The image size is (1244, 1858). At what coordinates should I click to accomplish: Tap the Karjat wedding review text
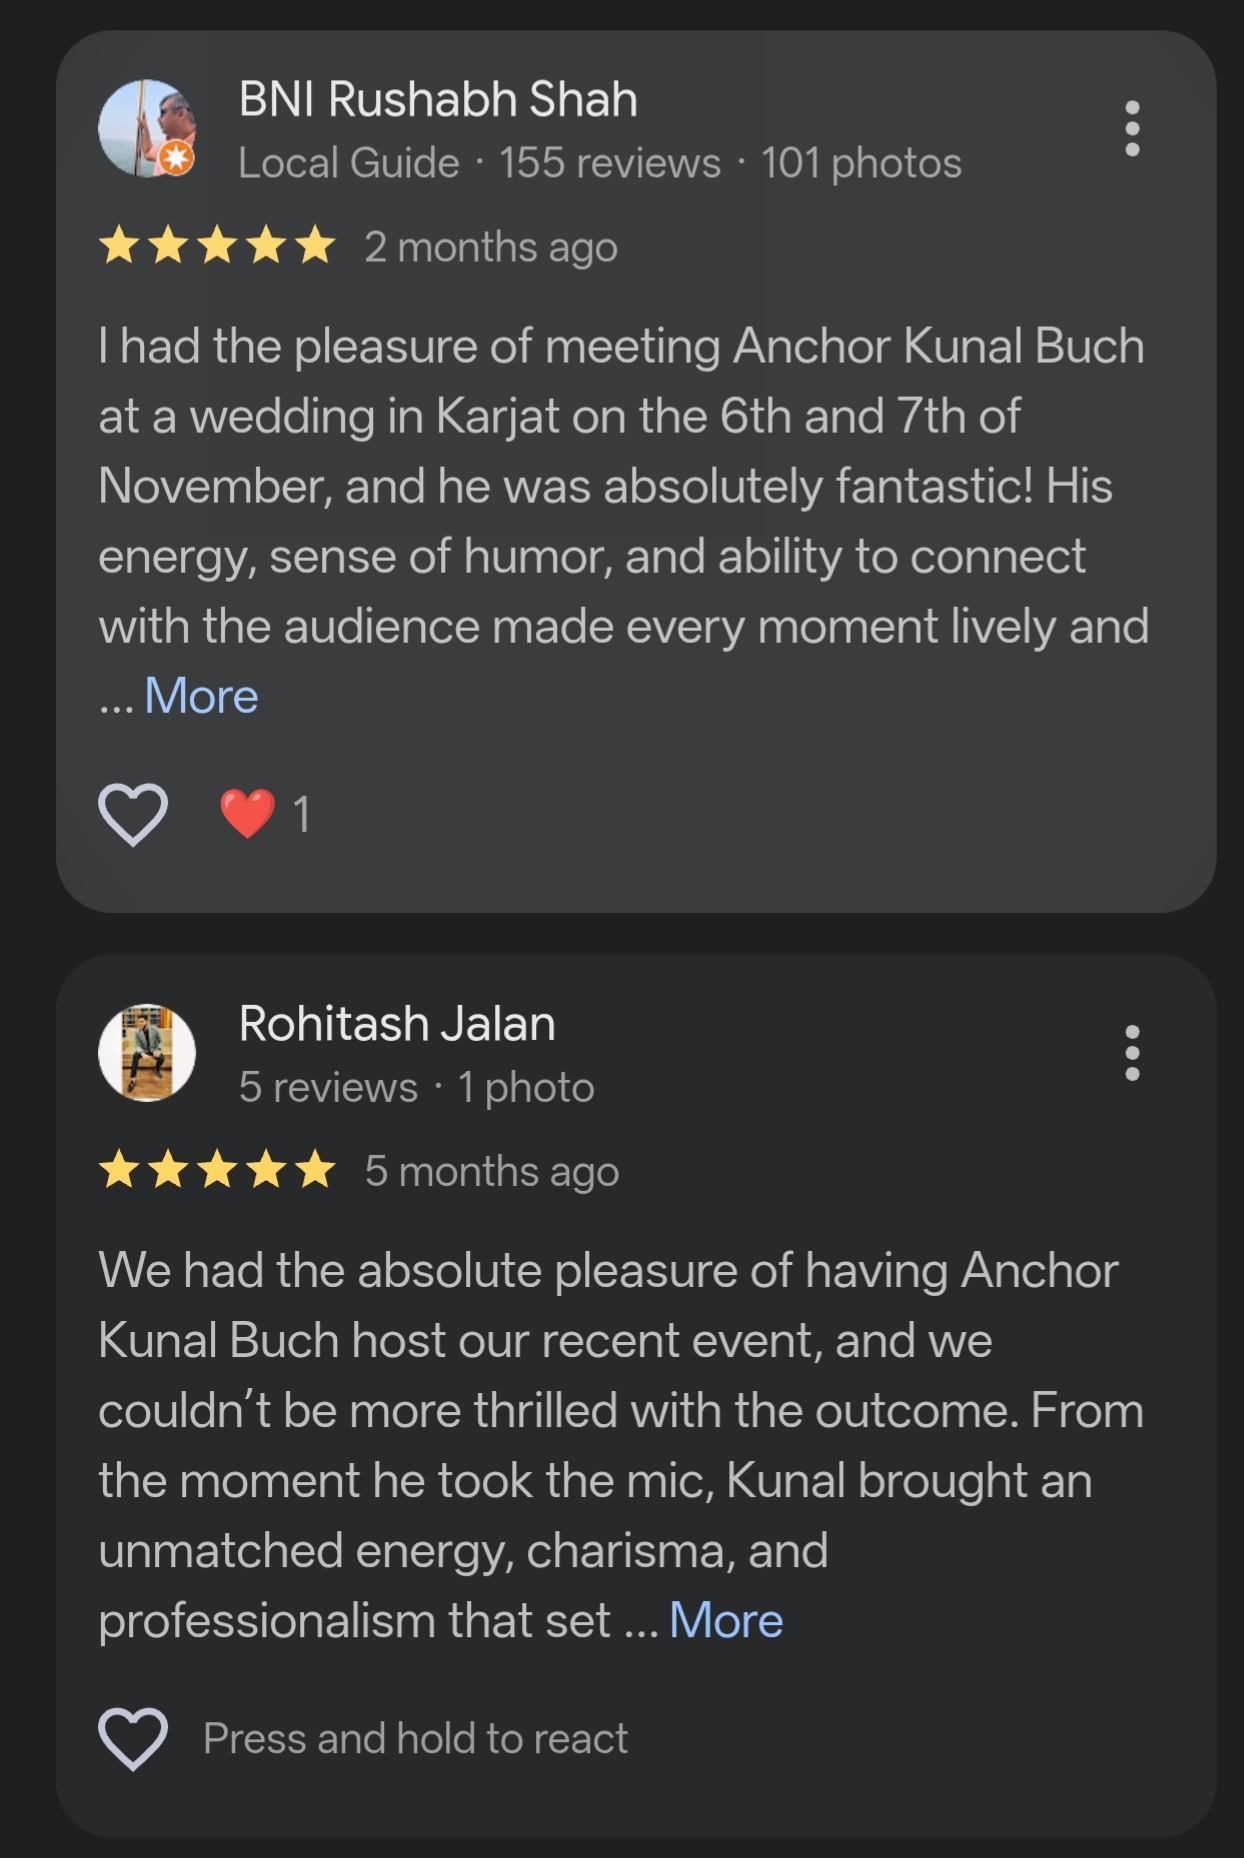coord(620,486)
